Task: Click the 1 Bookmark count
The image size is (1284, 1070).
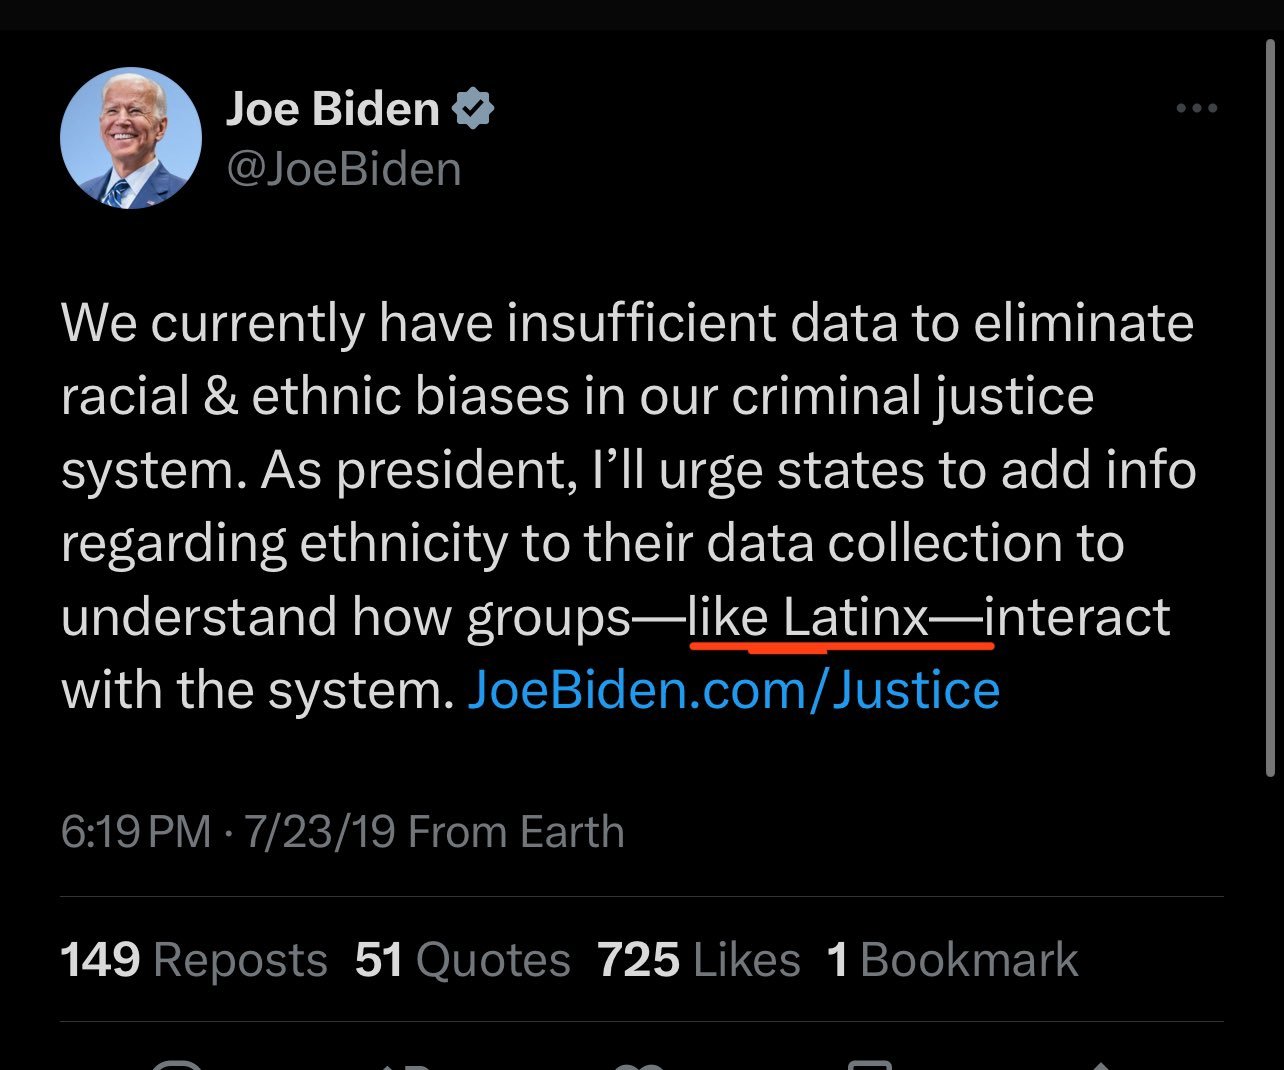Action: (x=952, y=960)
